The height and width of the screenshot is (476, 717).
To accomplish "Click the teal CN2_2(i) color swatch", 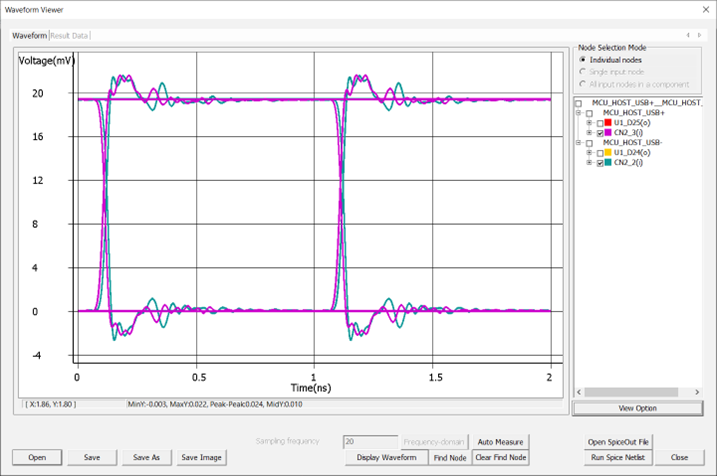I will 609,163.
